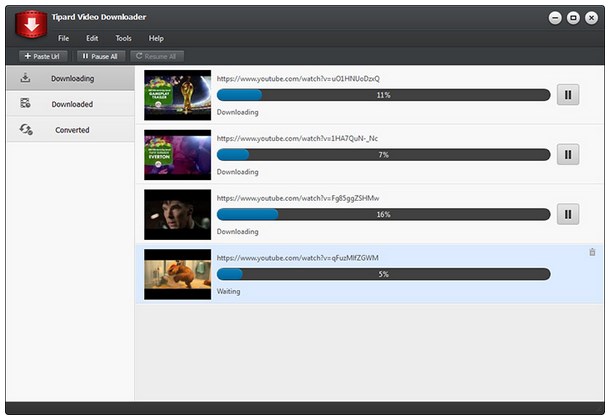
Task: Click the pause icon in Pause All
Action: click(85, 56)
